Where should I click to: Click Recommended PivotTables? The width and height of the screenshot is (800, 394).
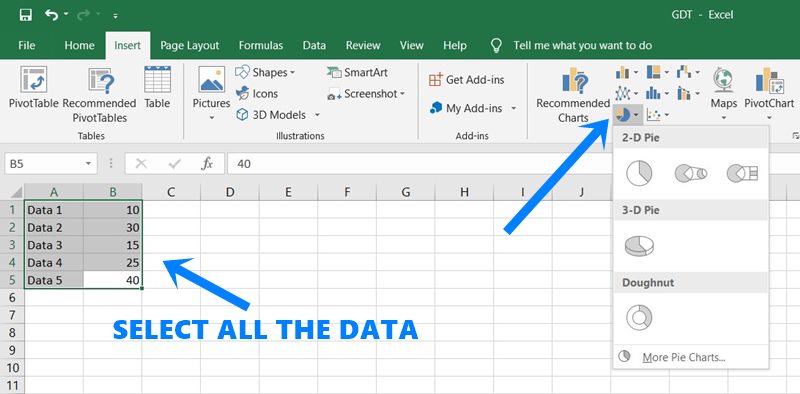click(x=99, y=95)
